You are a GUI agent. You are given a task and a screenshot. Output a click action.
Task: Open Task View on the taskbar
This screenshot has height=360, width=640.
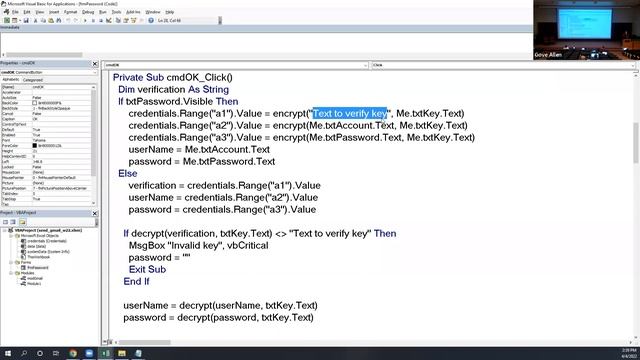click(x=56, y=353)
